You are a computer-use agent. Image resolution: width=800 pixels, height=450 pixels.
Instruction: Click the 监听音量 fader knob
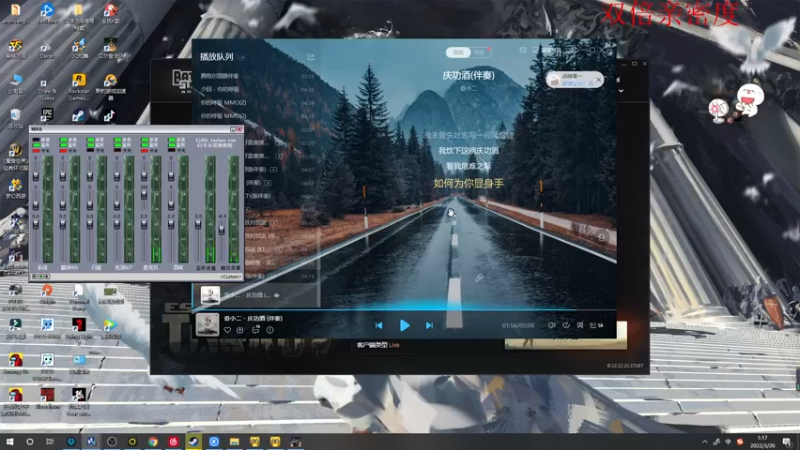[198, 224]
